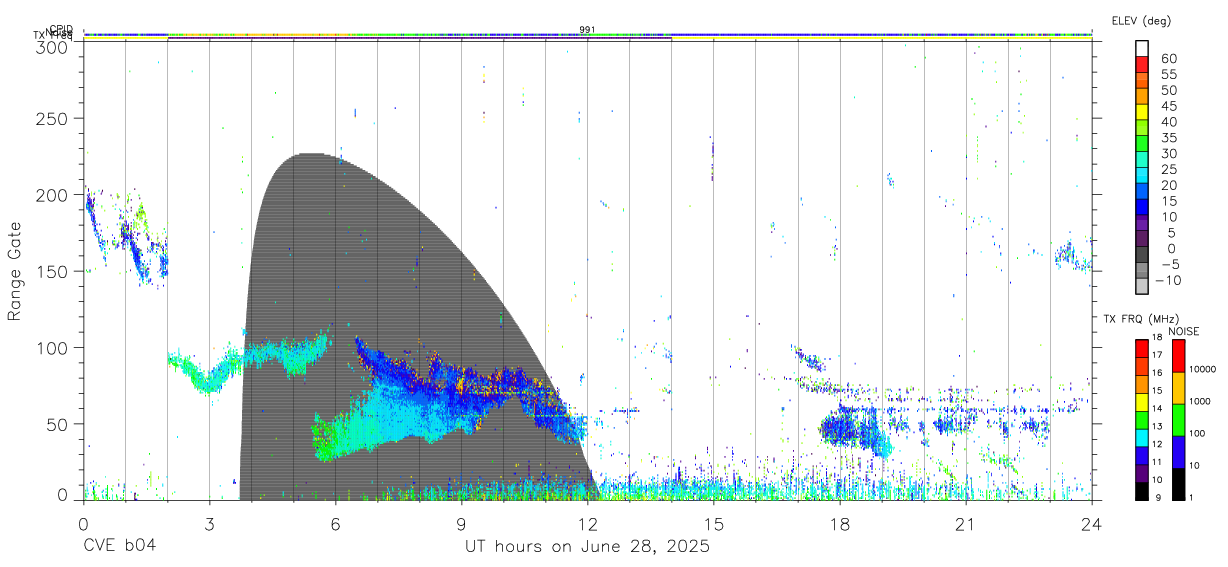Click the x-axis tick label "6"

[x=336, y=524]
